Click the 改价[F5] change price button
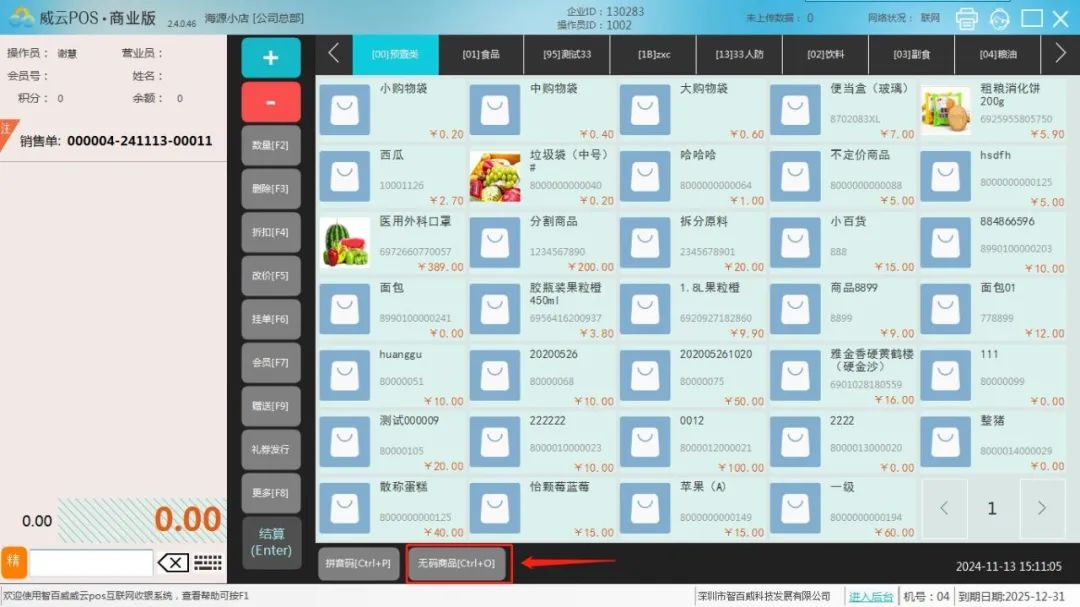 click(271, 276)
